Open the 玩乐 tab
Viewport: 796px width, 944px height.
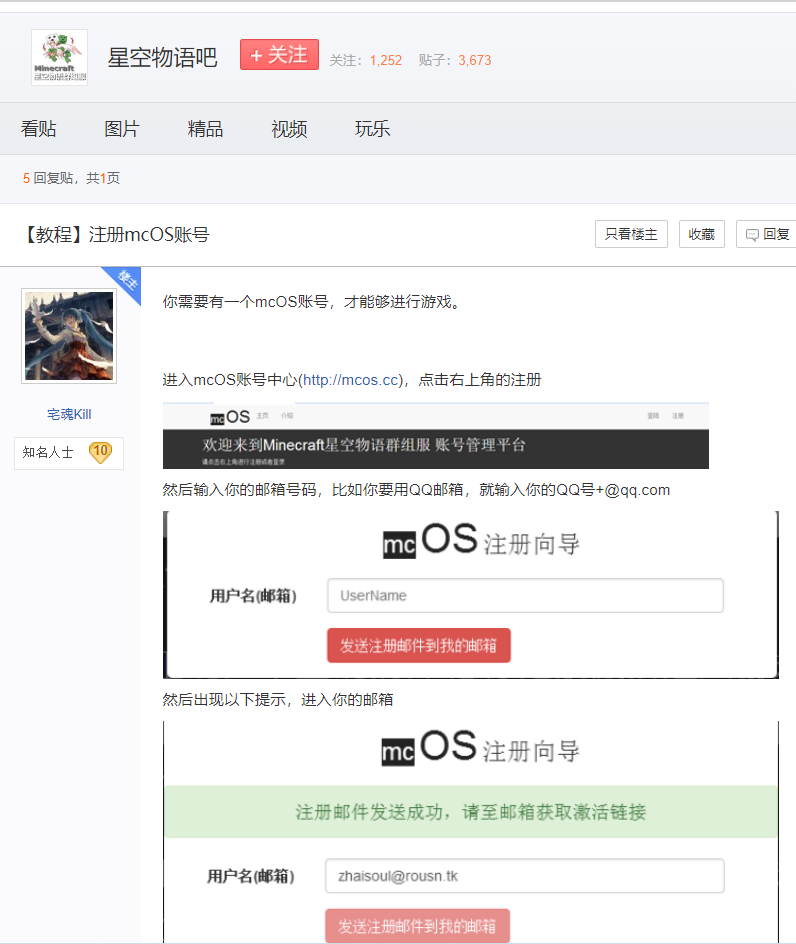point(372,129)
